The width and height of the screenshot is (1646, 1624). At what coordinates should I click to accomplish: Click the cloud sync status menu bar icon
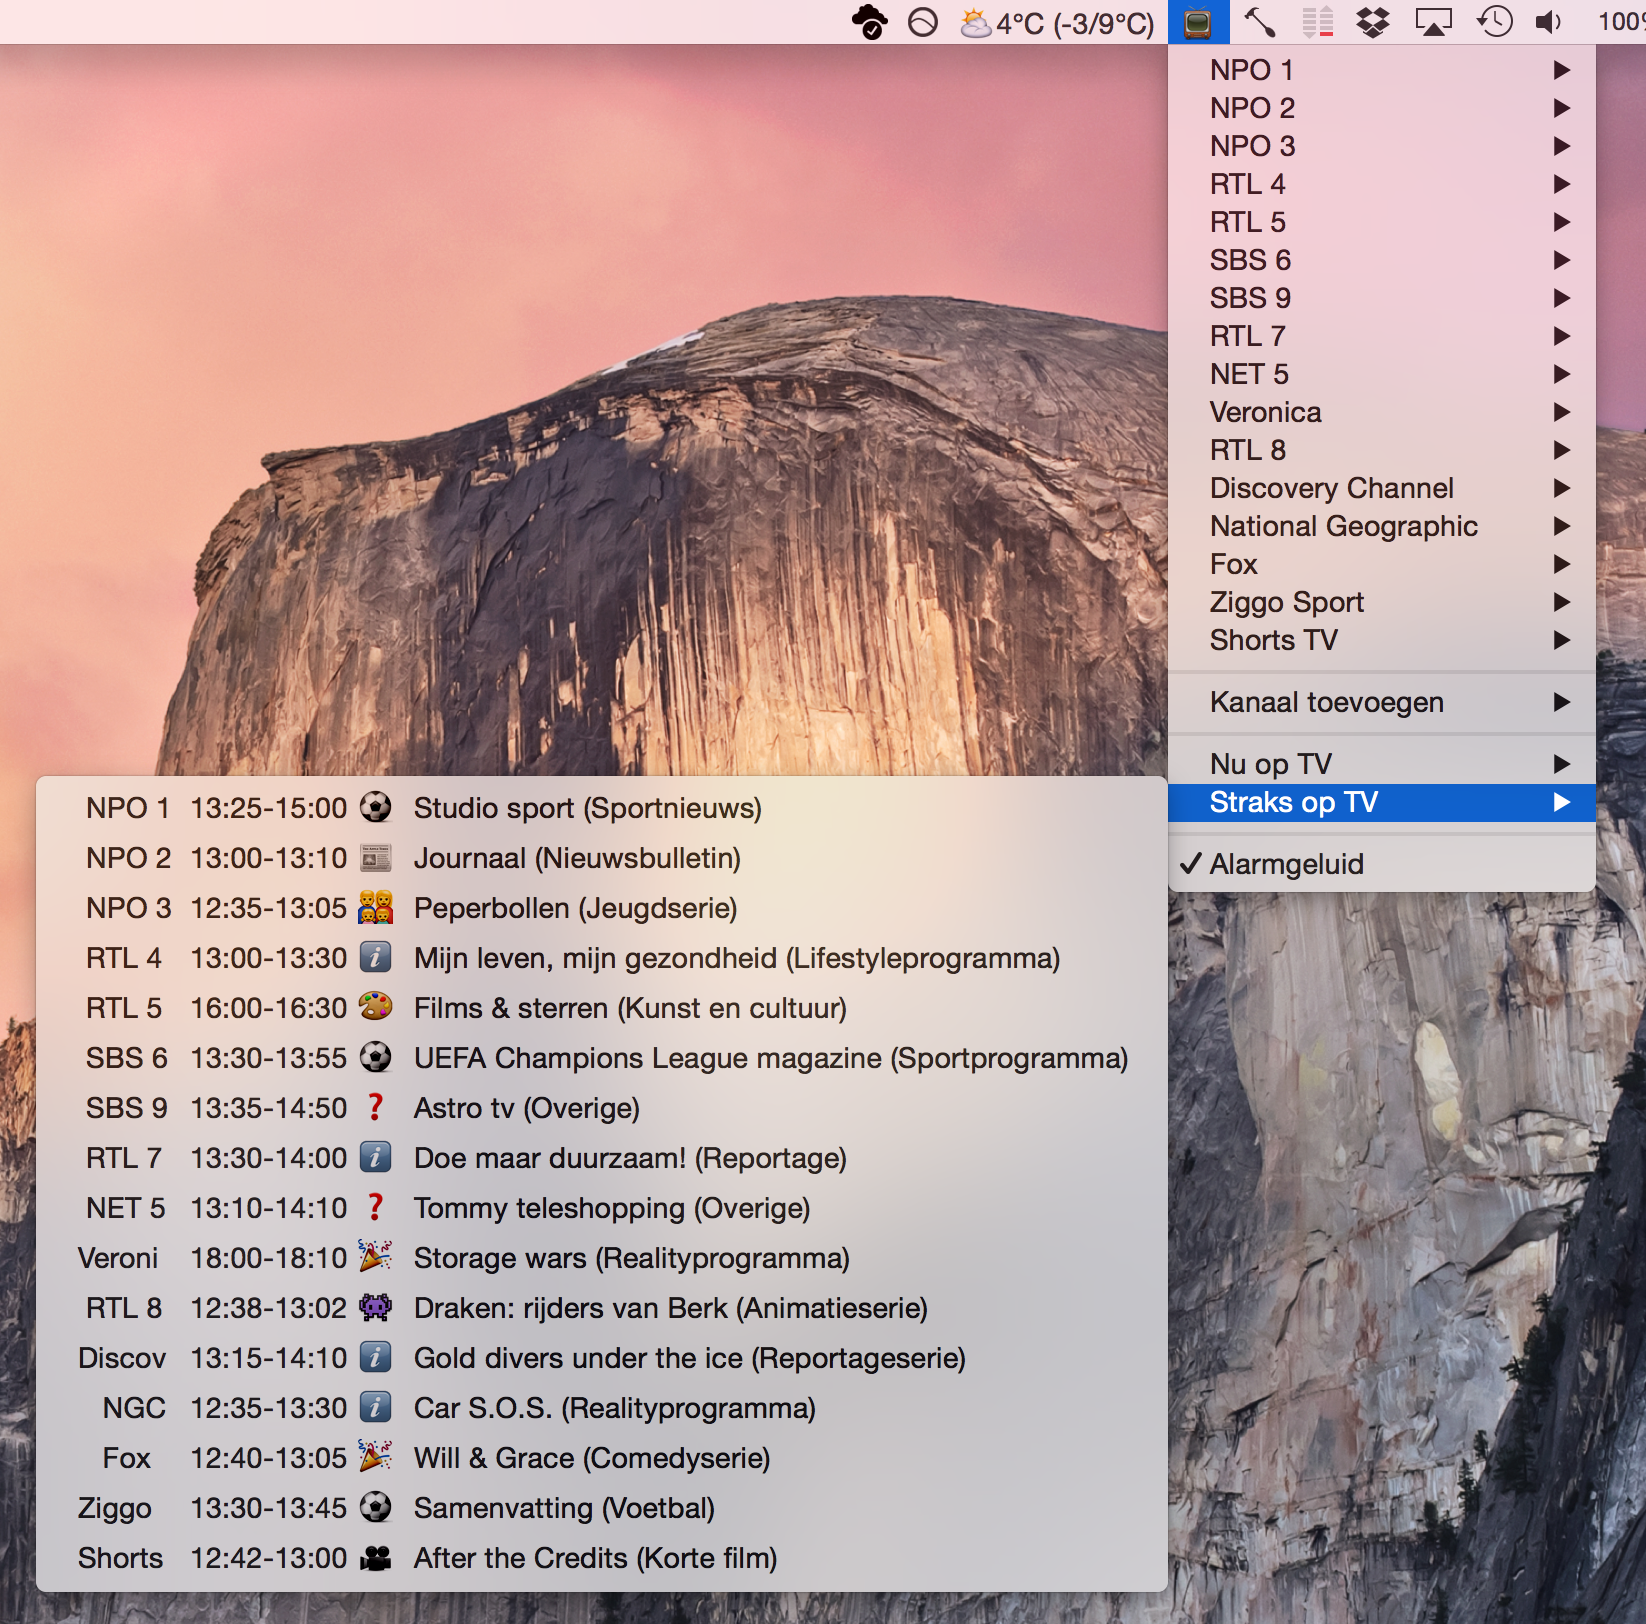coord(869,22)
